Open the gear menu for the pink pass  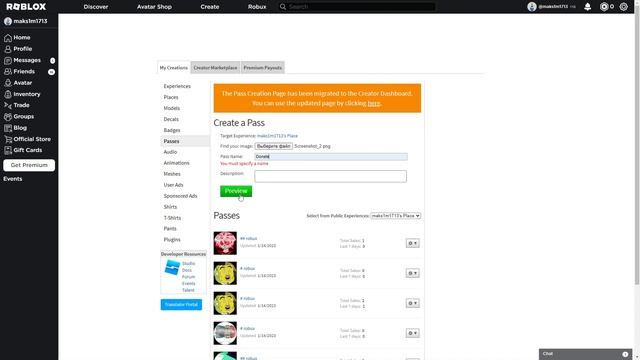tap(412, 243)
